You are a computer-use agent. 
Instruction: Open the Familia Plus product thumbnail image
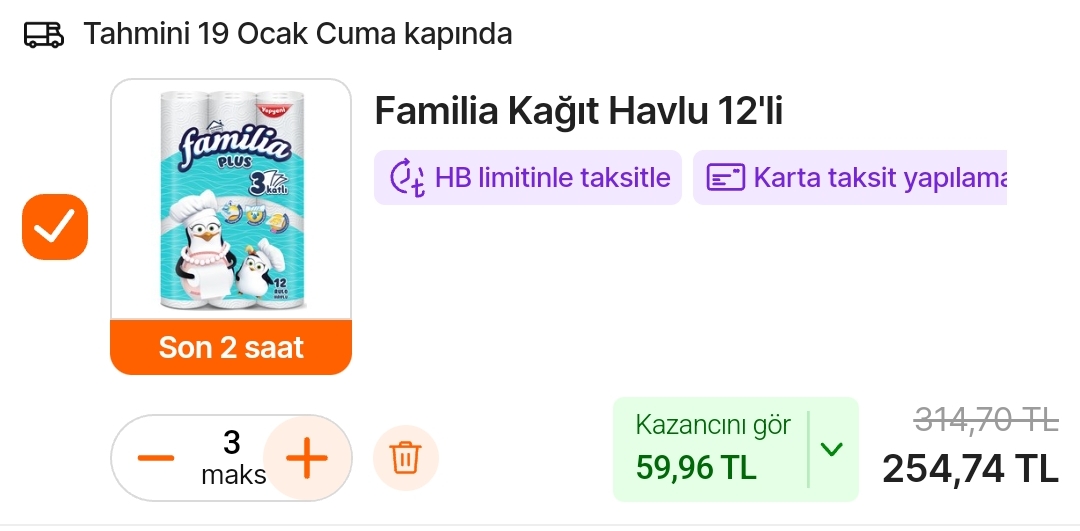[231, 200]
